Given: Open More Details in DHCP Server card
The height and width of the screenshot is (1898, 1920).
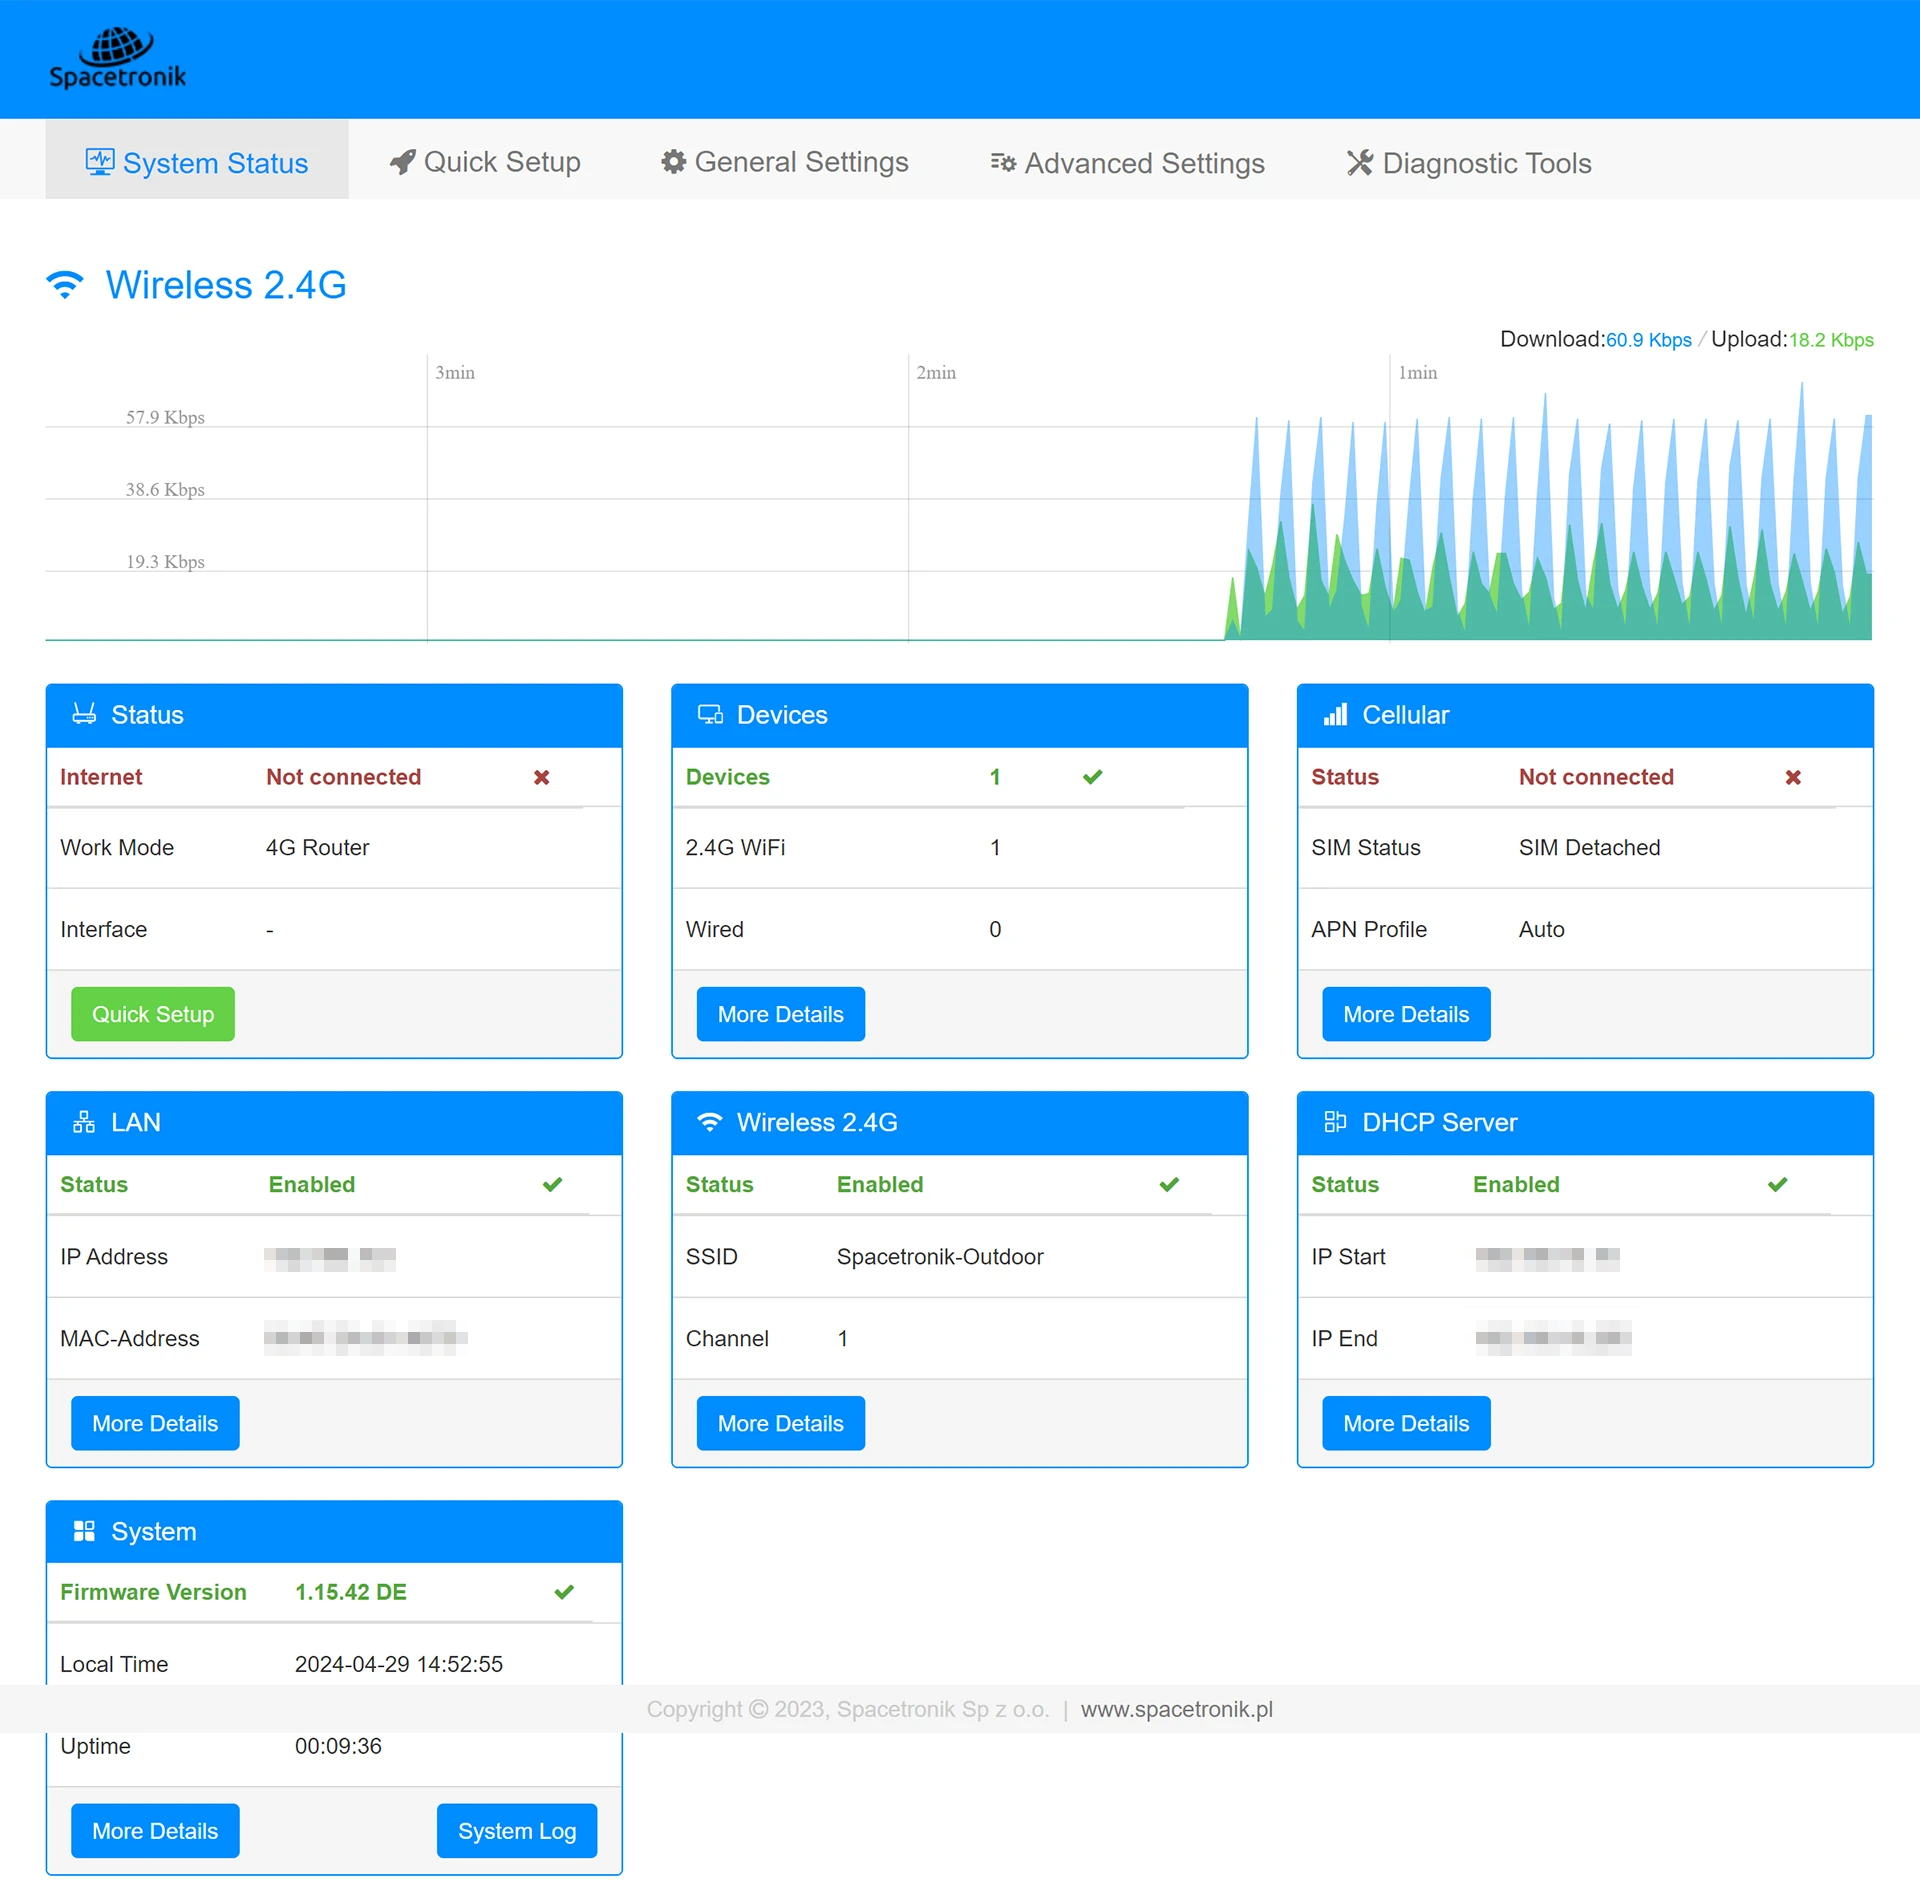Looking at the screenshot, I should pyautogui.click(x=1406, y=1422).
